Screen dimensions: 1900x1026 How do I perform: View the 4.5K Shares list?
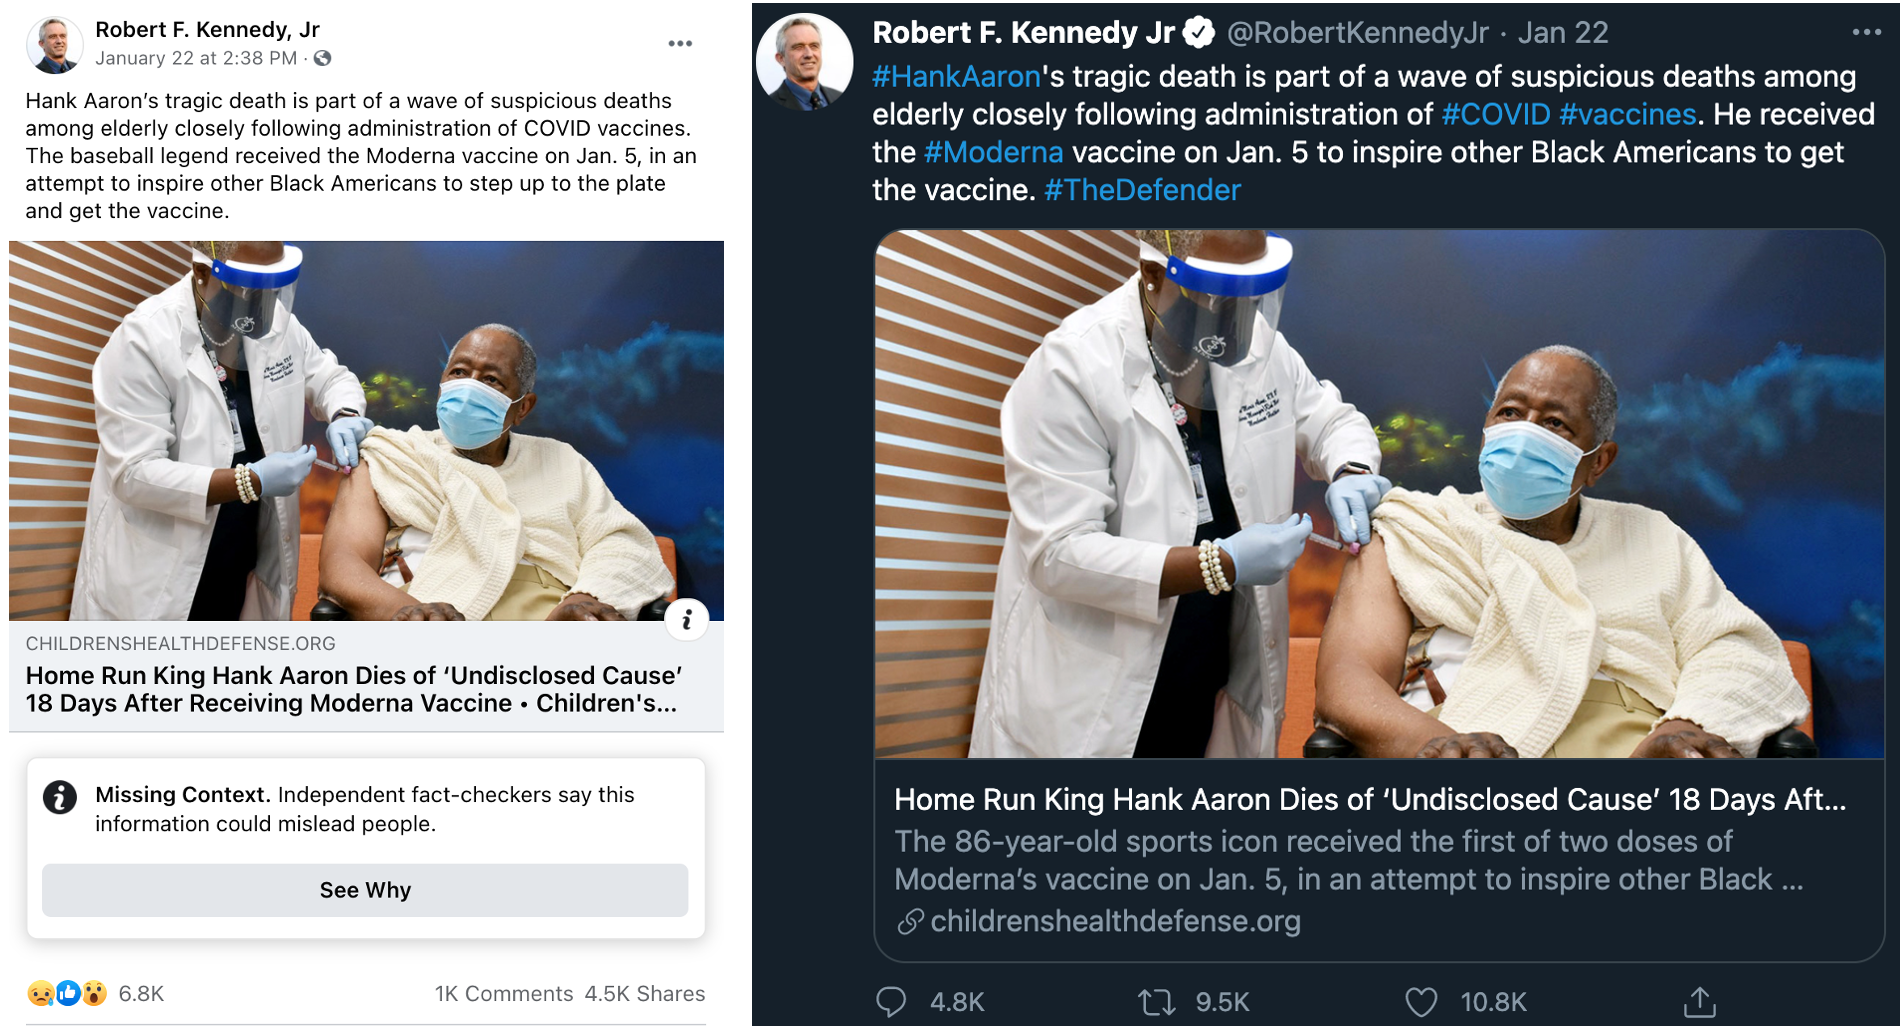coord(644,993)
